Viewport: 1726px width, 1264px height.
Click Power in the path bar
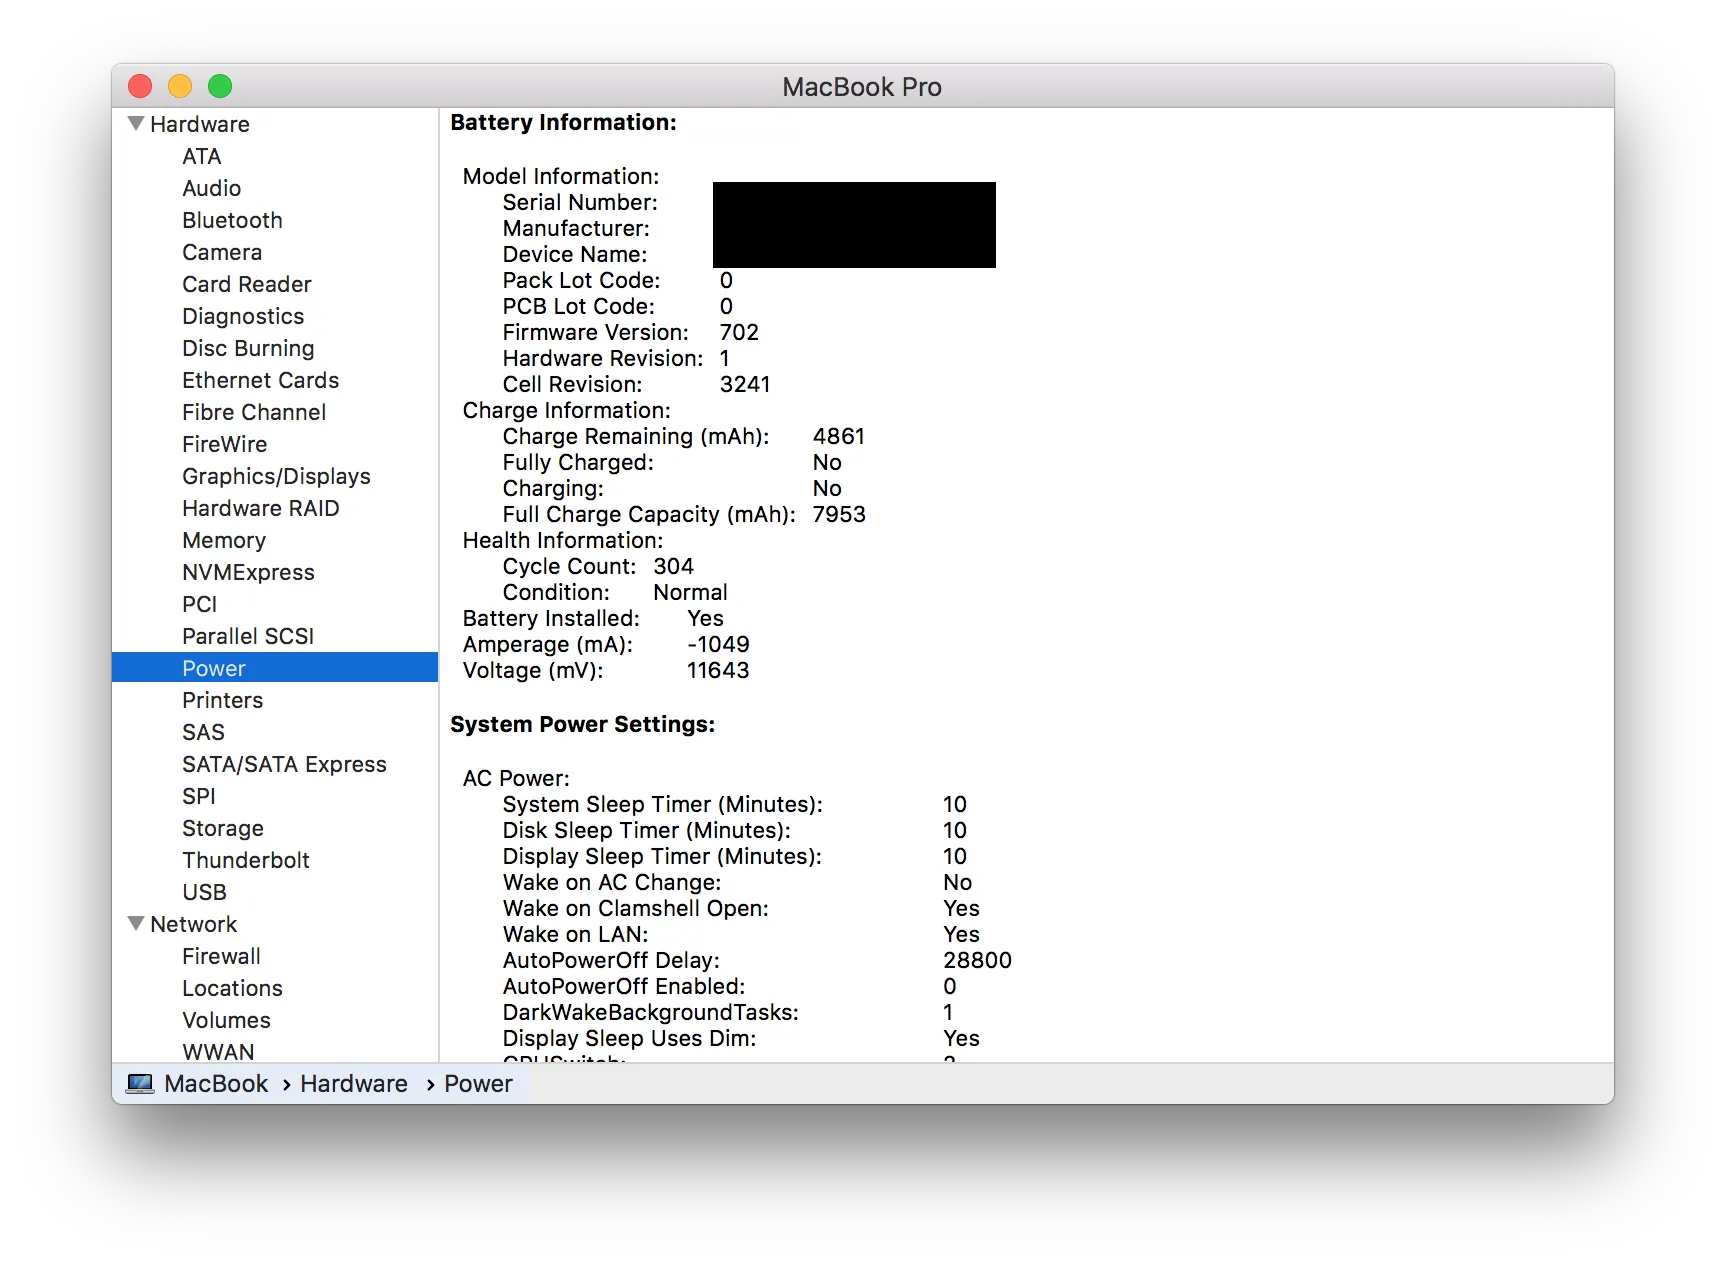click(x=478, y=1084)
